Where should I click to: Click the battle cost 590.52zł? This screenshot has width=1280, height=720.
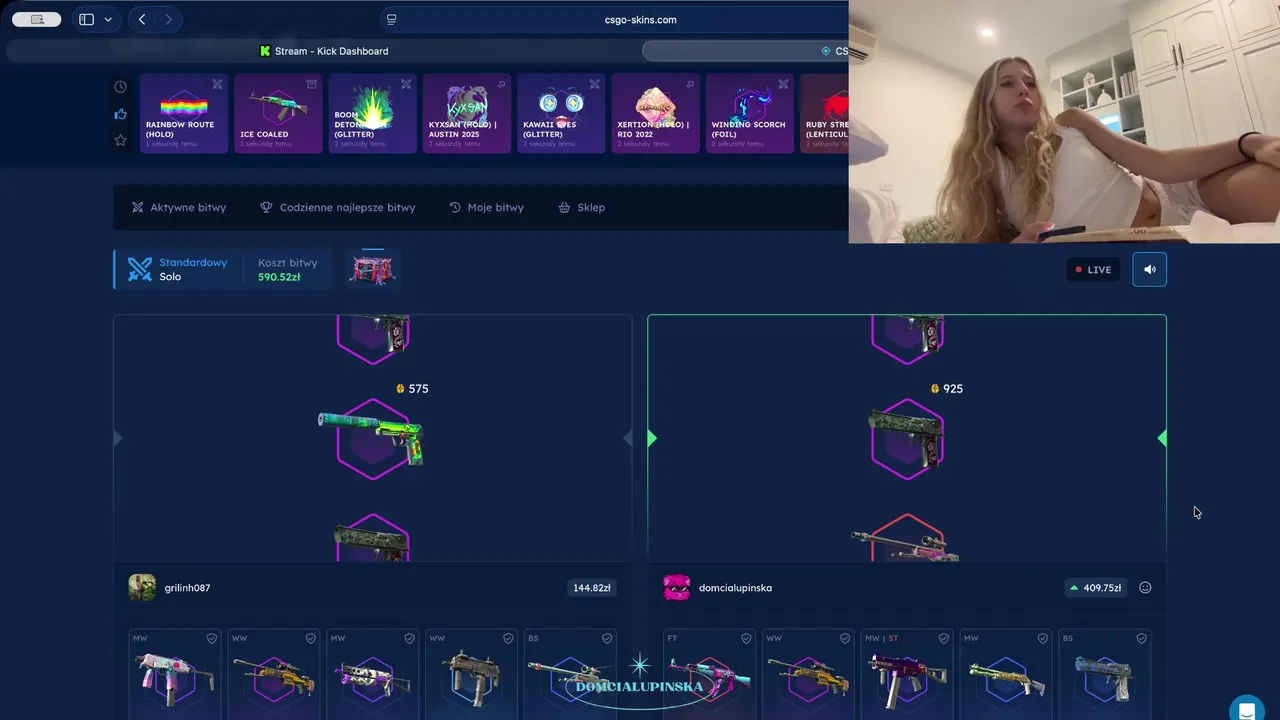click(279, 277)
